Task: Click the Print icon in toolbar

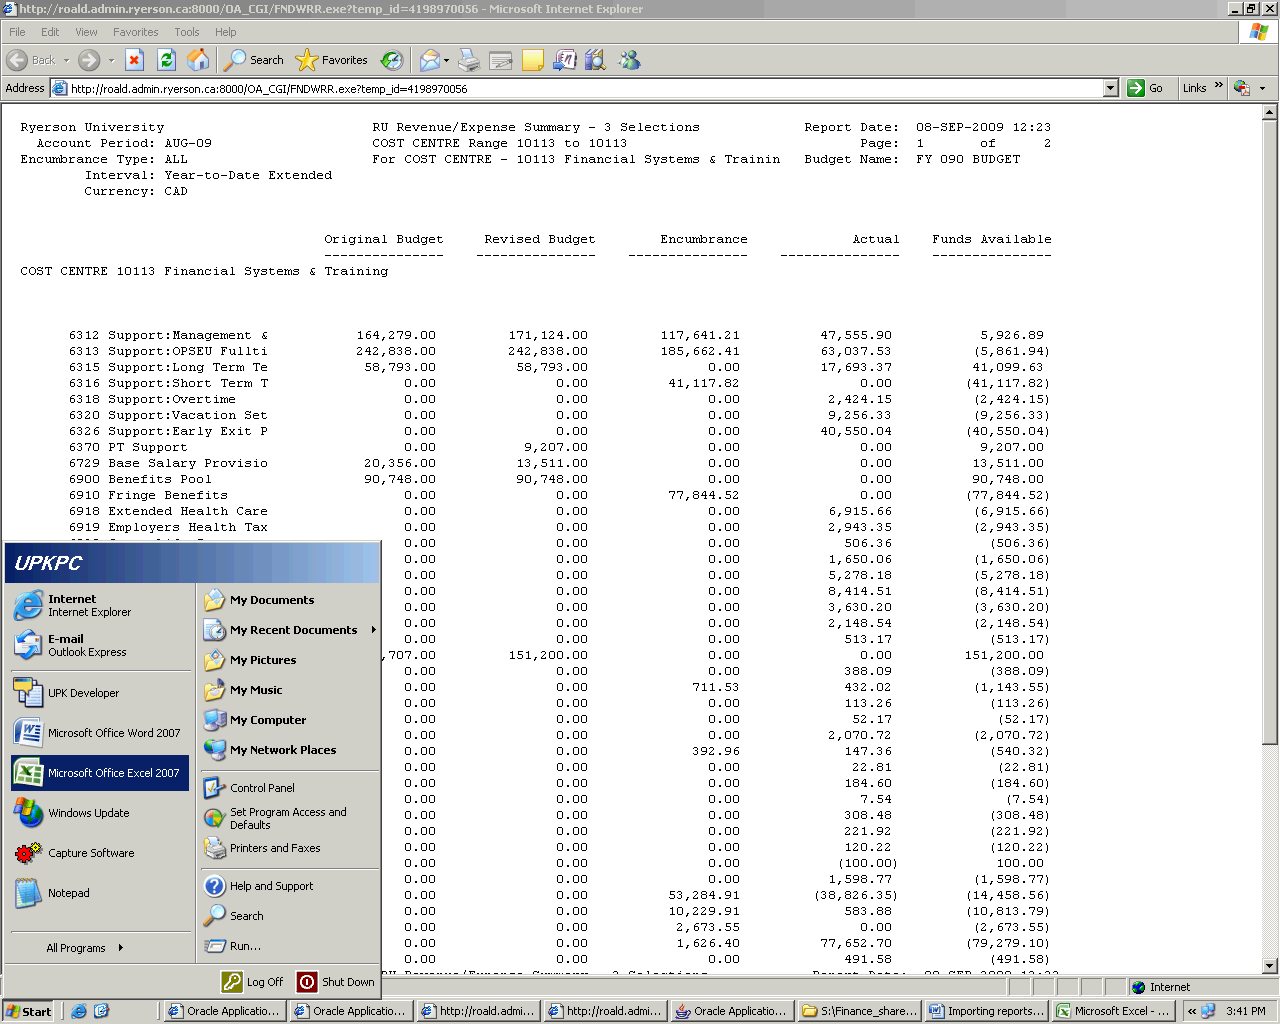Action: pos(469,60)
